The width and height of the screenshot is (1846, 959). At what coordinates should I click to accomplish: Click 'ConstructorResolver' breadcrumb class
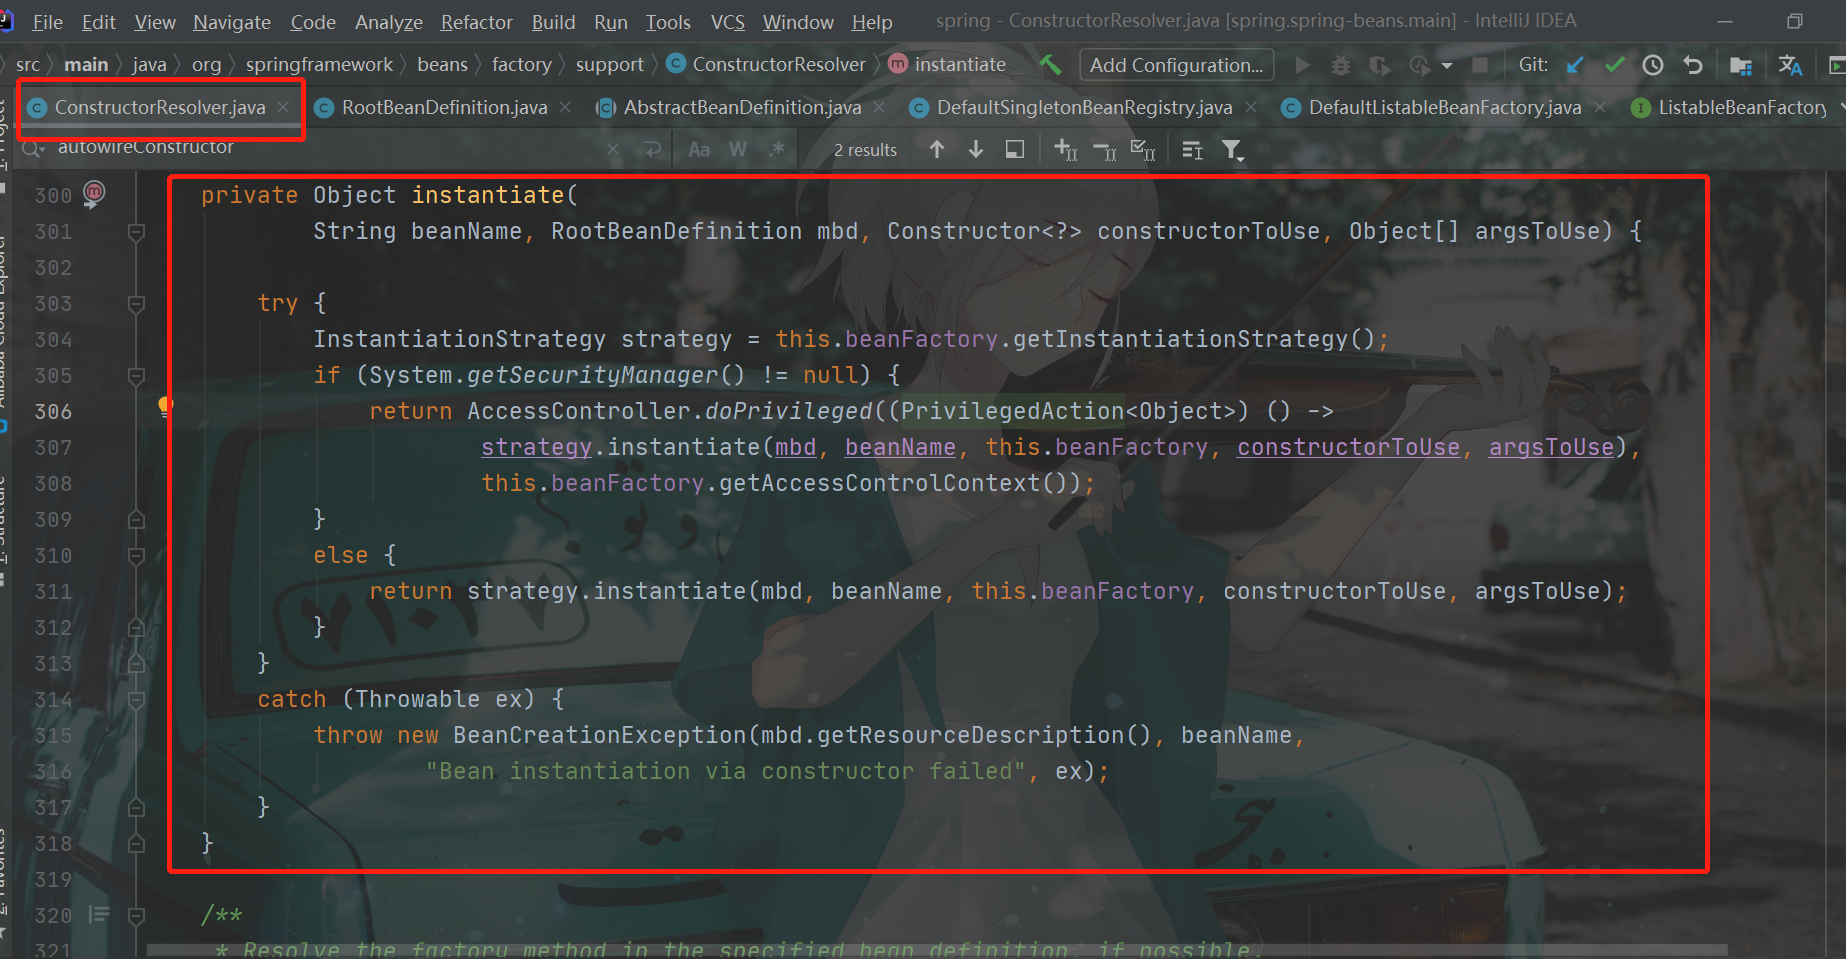tap(766, 64)
